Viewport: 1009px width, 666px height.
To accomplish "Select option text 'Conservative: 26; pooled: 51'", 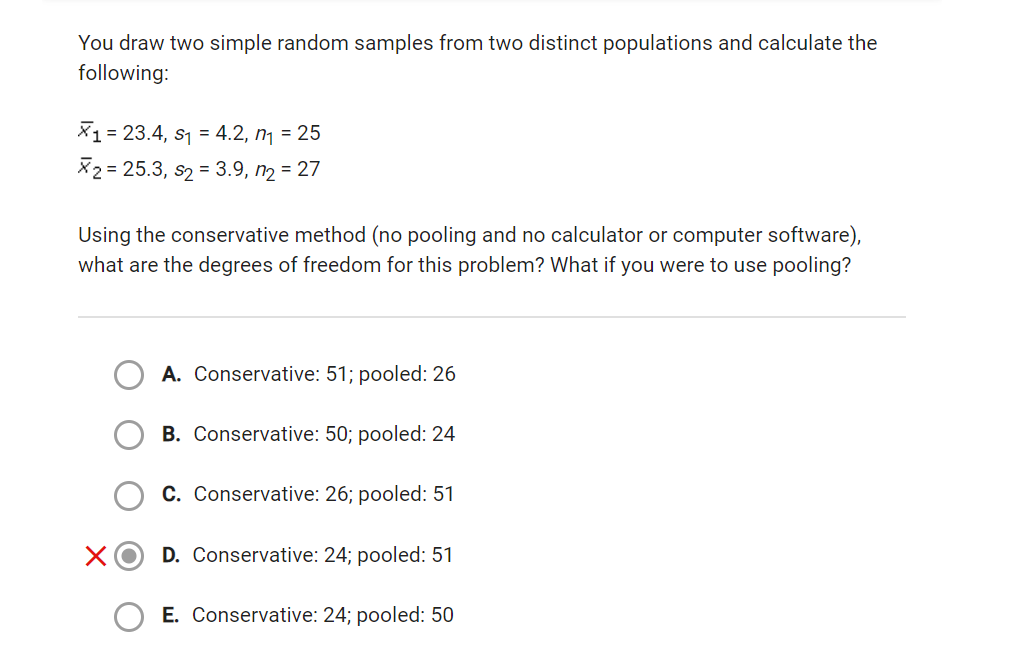I will [325, 494].
